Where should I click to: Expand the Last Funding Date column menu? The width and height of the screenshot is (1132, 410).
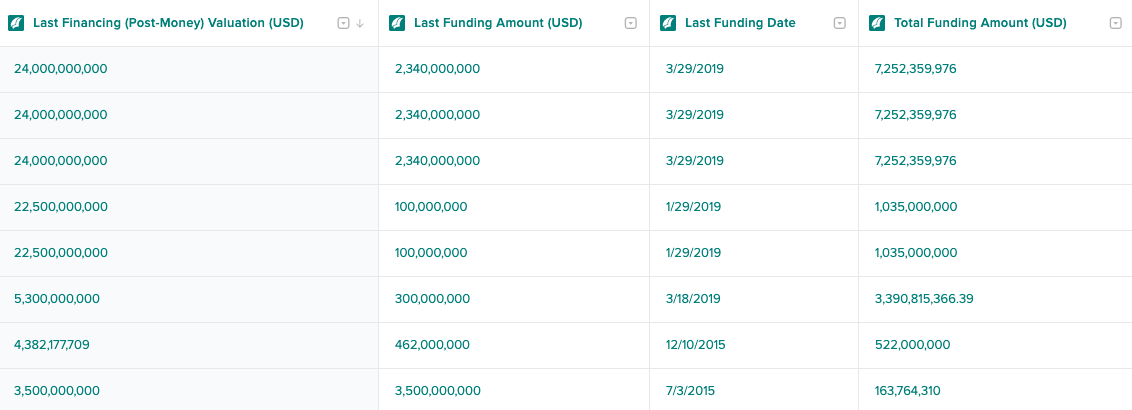click(x=840, y=23)
